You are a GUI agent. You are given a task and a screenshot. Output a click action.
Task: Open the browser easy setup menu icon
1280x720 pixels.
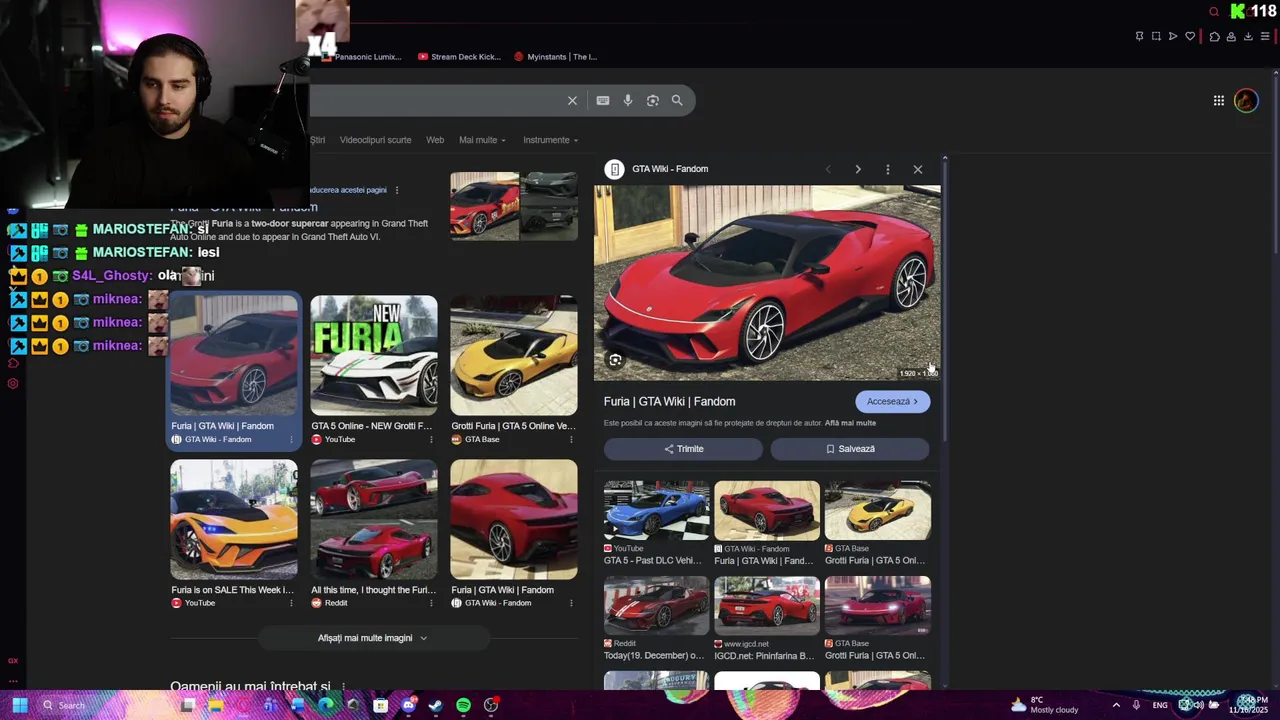[x=1265, y=36]
